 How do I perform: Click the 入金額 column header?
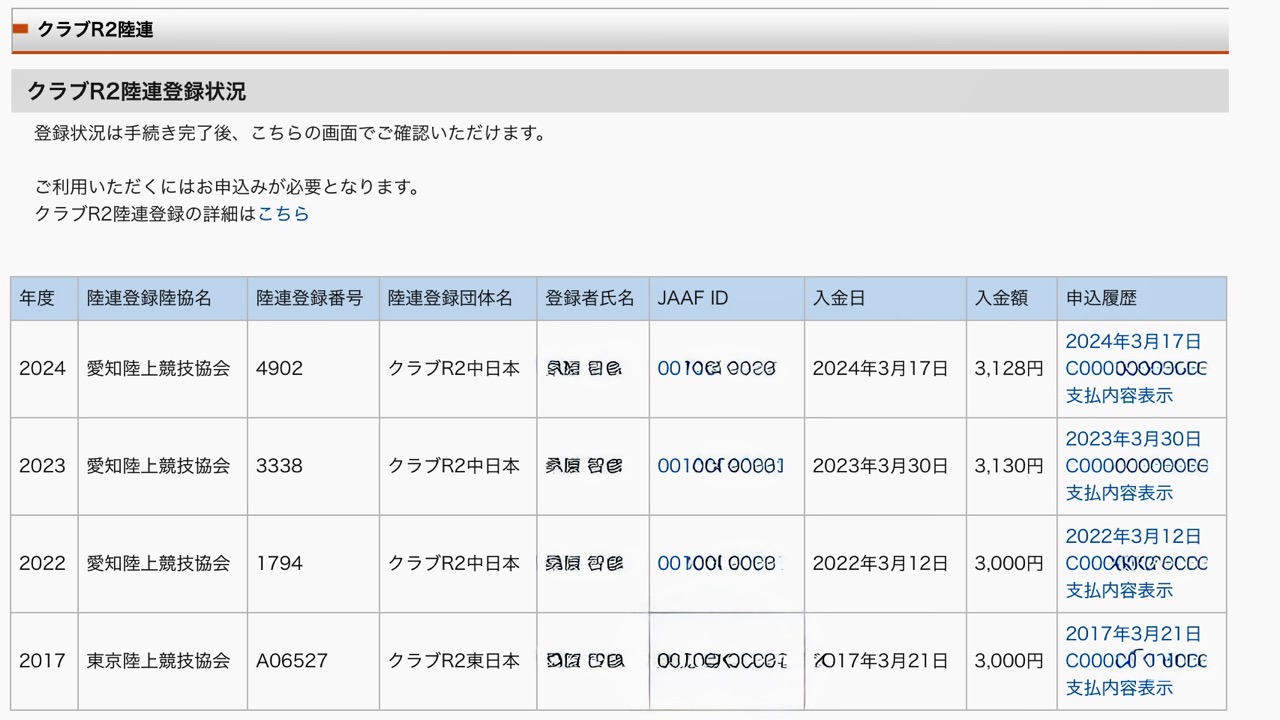coord(1001,298)
